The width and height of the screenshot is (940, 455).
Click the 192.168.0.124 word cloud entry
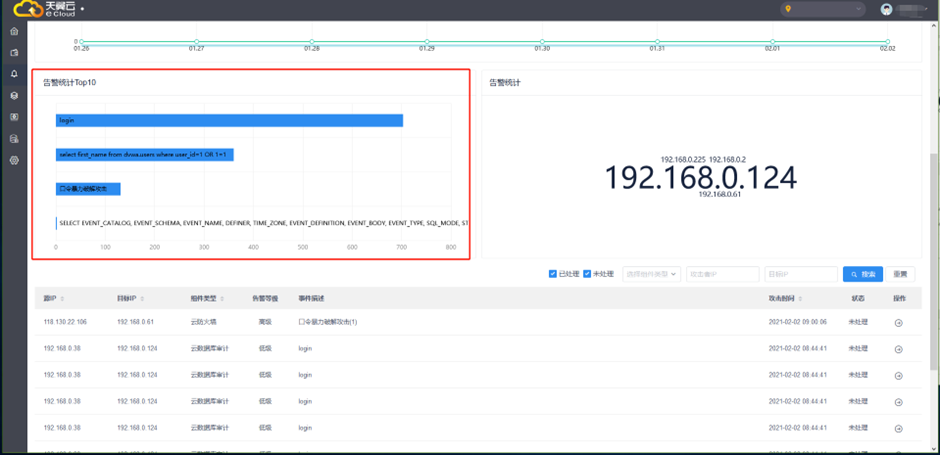click(x=700, y=178)
